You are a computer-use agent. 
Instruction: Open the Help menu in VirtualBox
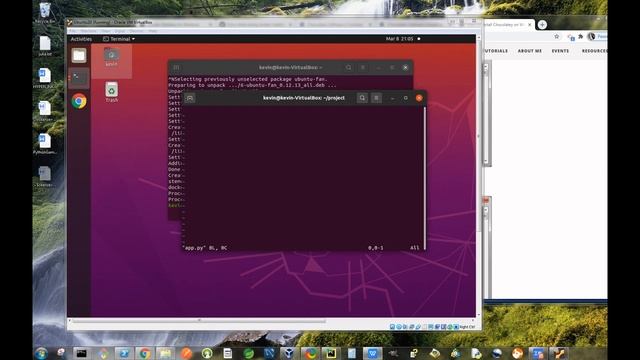(x=153, y=31)
